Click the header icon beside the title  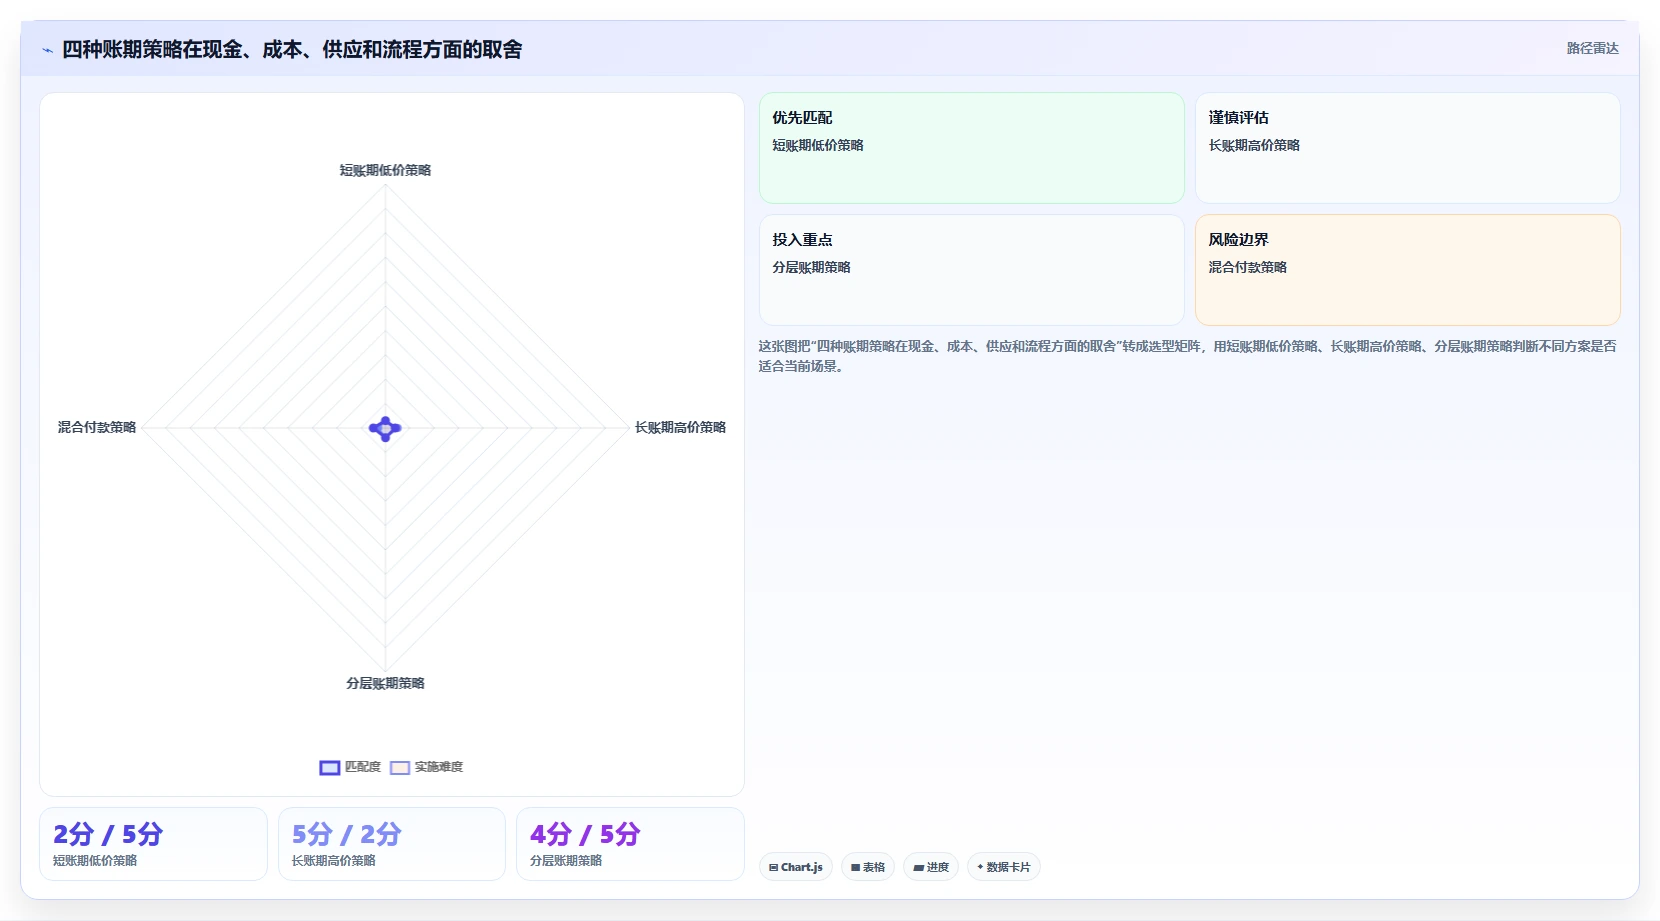[47, 50]
